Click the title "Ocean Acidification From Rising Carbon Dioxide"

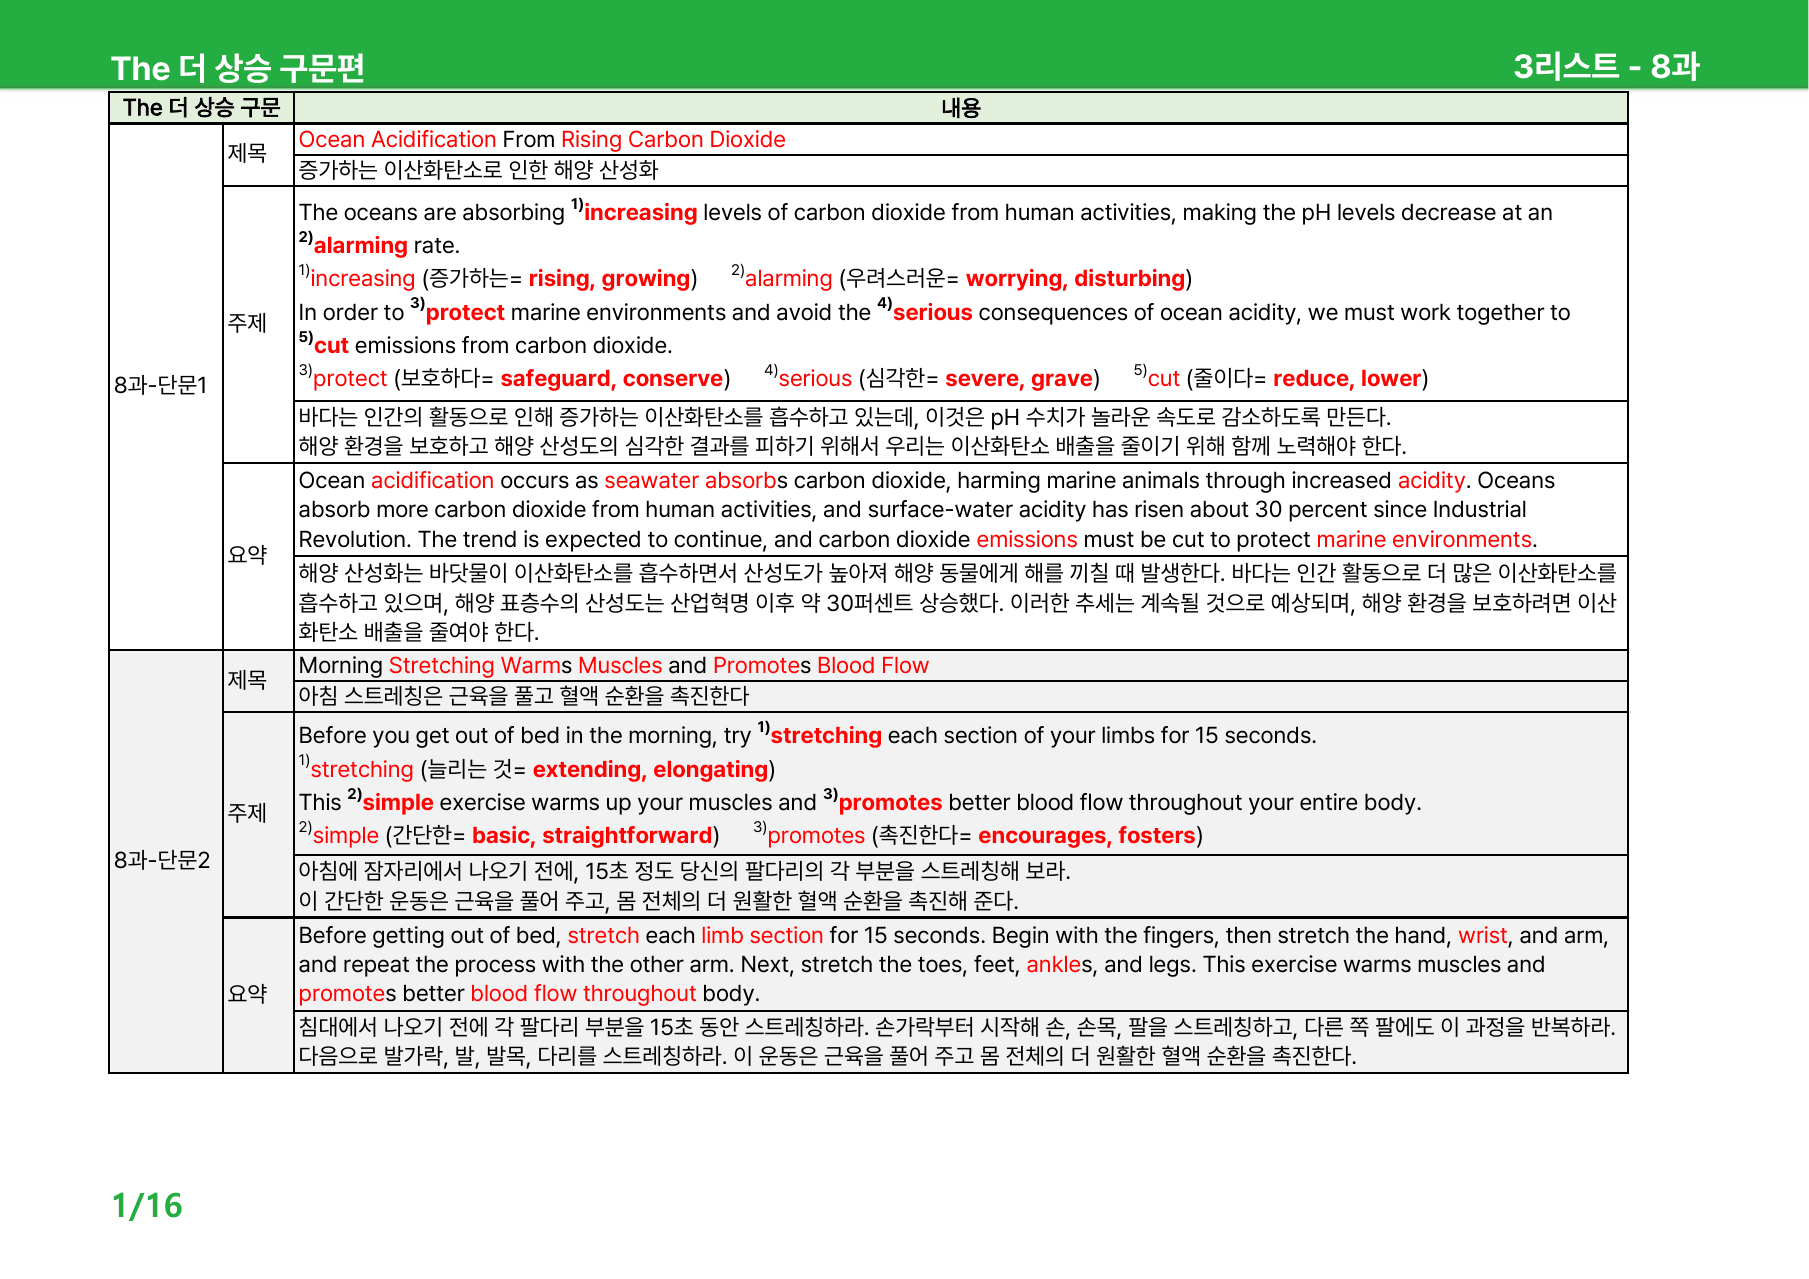(x=542, y=140)
